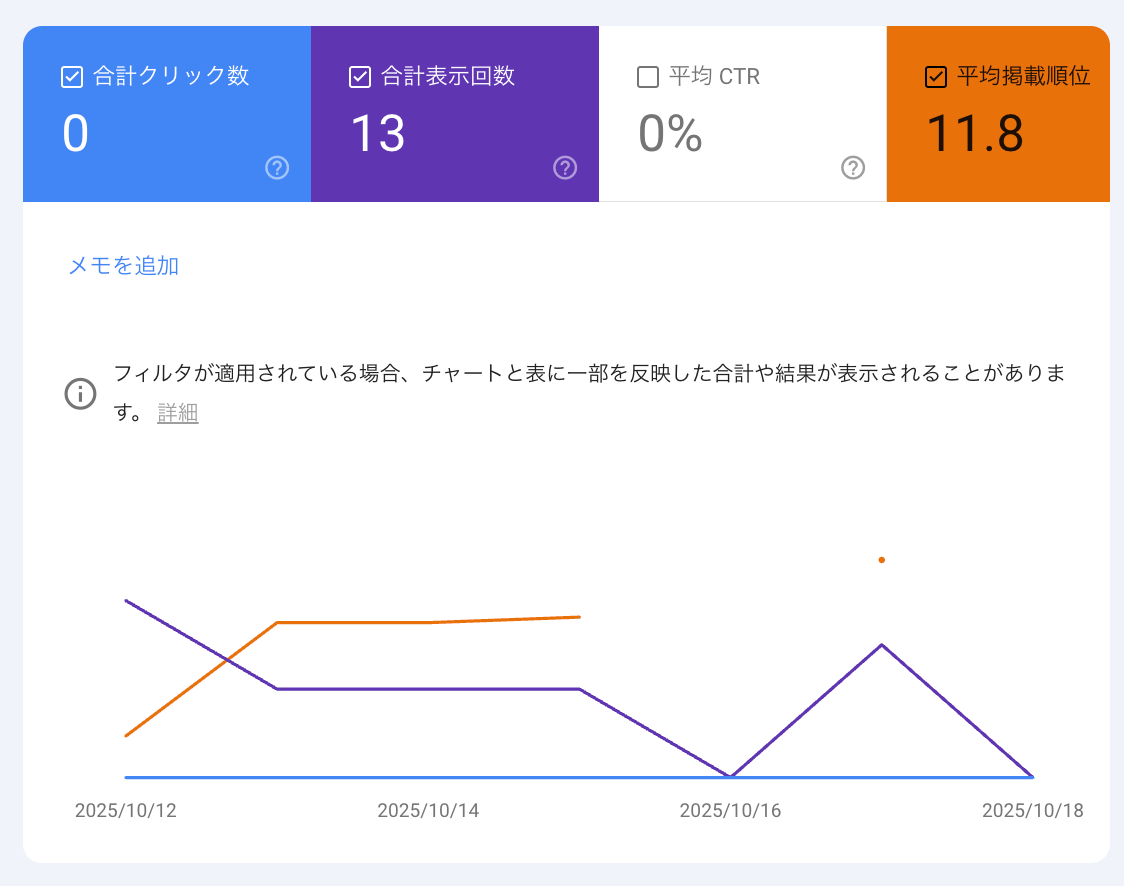Click the purple line's peak after 2025/10/16
Viewport: 1124px width, 886px height.
click(881, 645)
